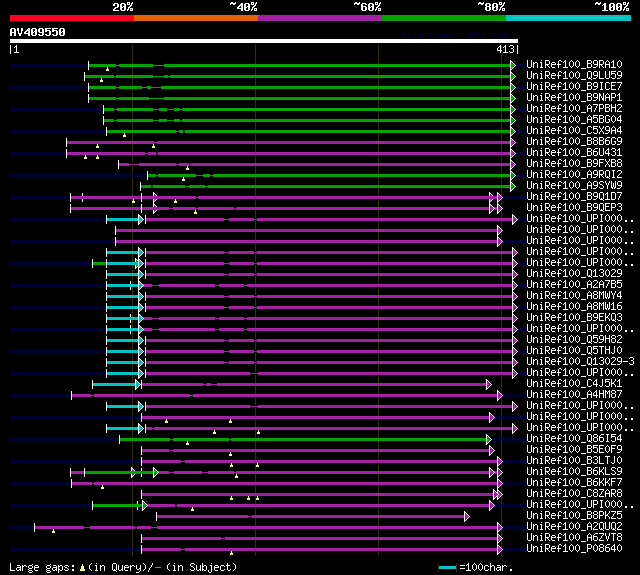Select the UniRef100_B9QEP3 label
The width and height of the screenshot is (640, 575).
click(x=574, y=208)
